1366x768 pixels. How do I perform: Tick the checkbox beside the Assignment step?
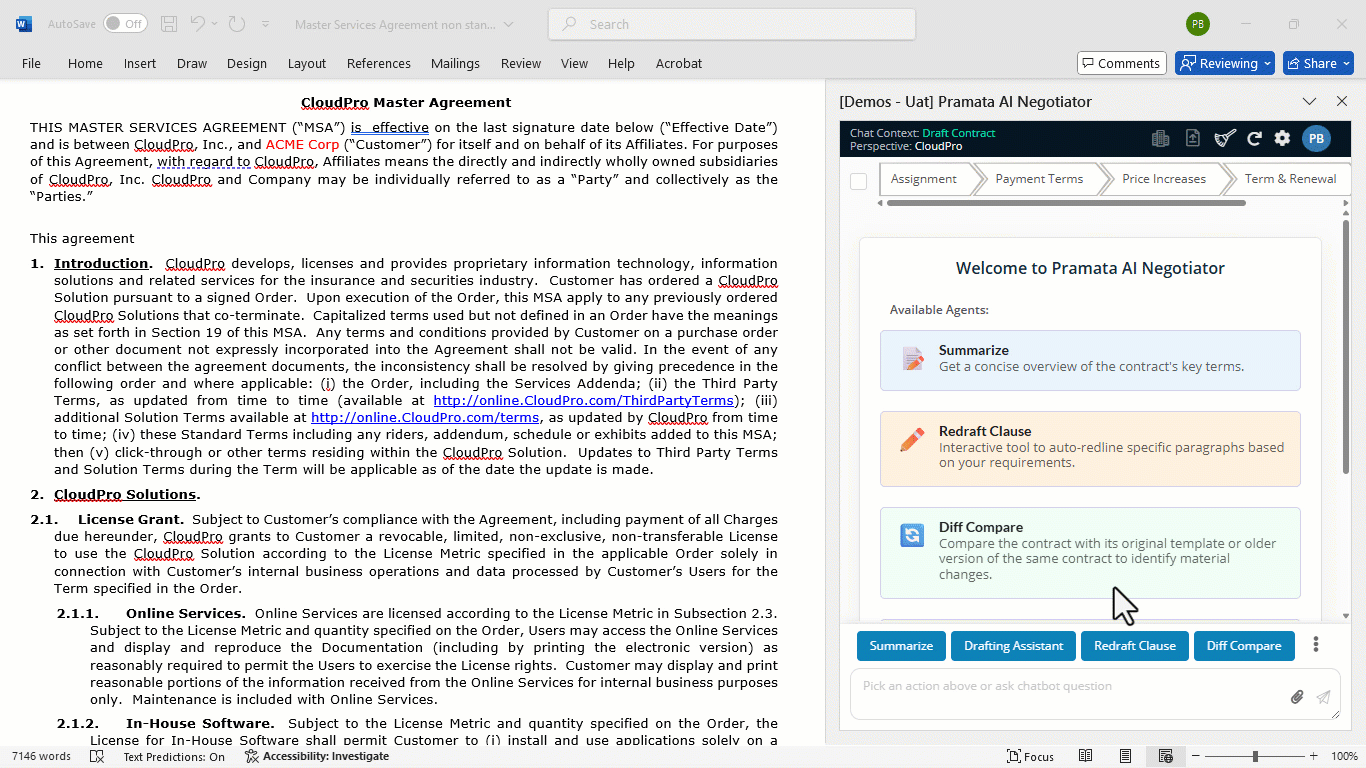pos(858,181)
